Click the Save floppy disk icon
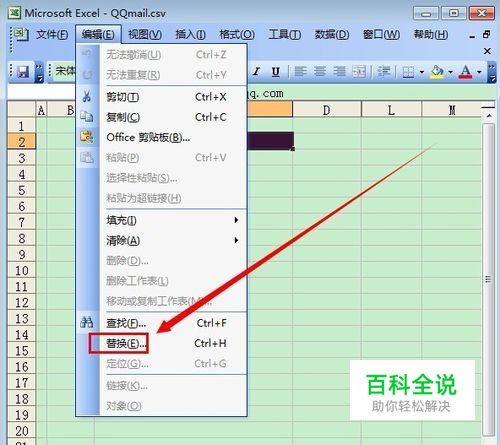The height and width of the screenshot is (445, 500). pyautogui.click(x=23, y=72)
